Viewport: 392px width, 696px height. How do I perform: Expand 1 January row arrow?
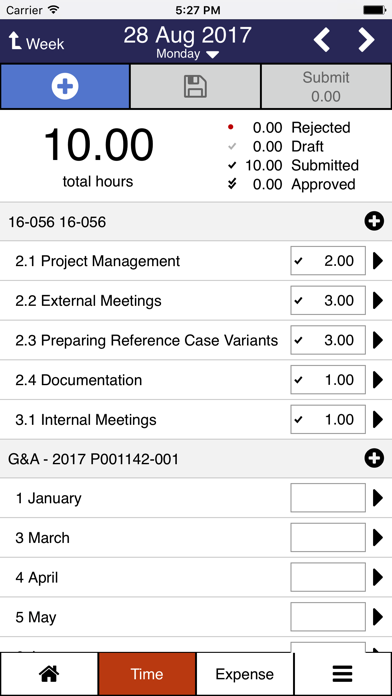pyautogui.click(x=378, y=498)
